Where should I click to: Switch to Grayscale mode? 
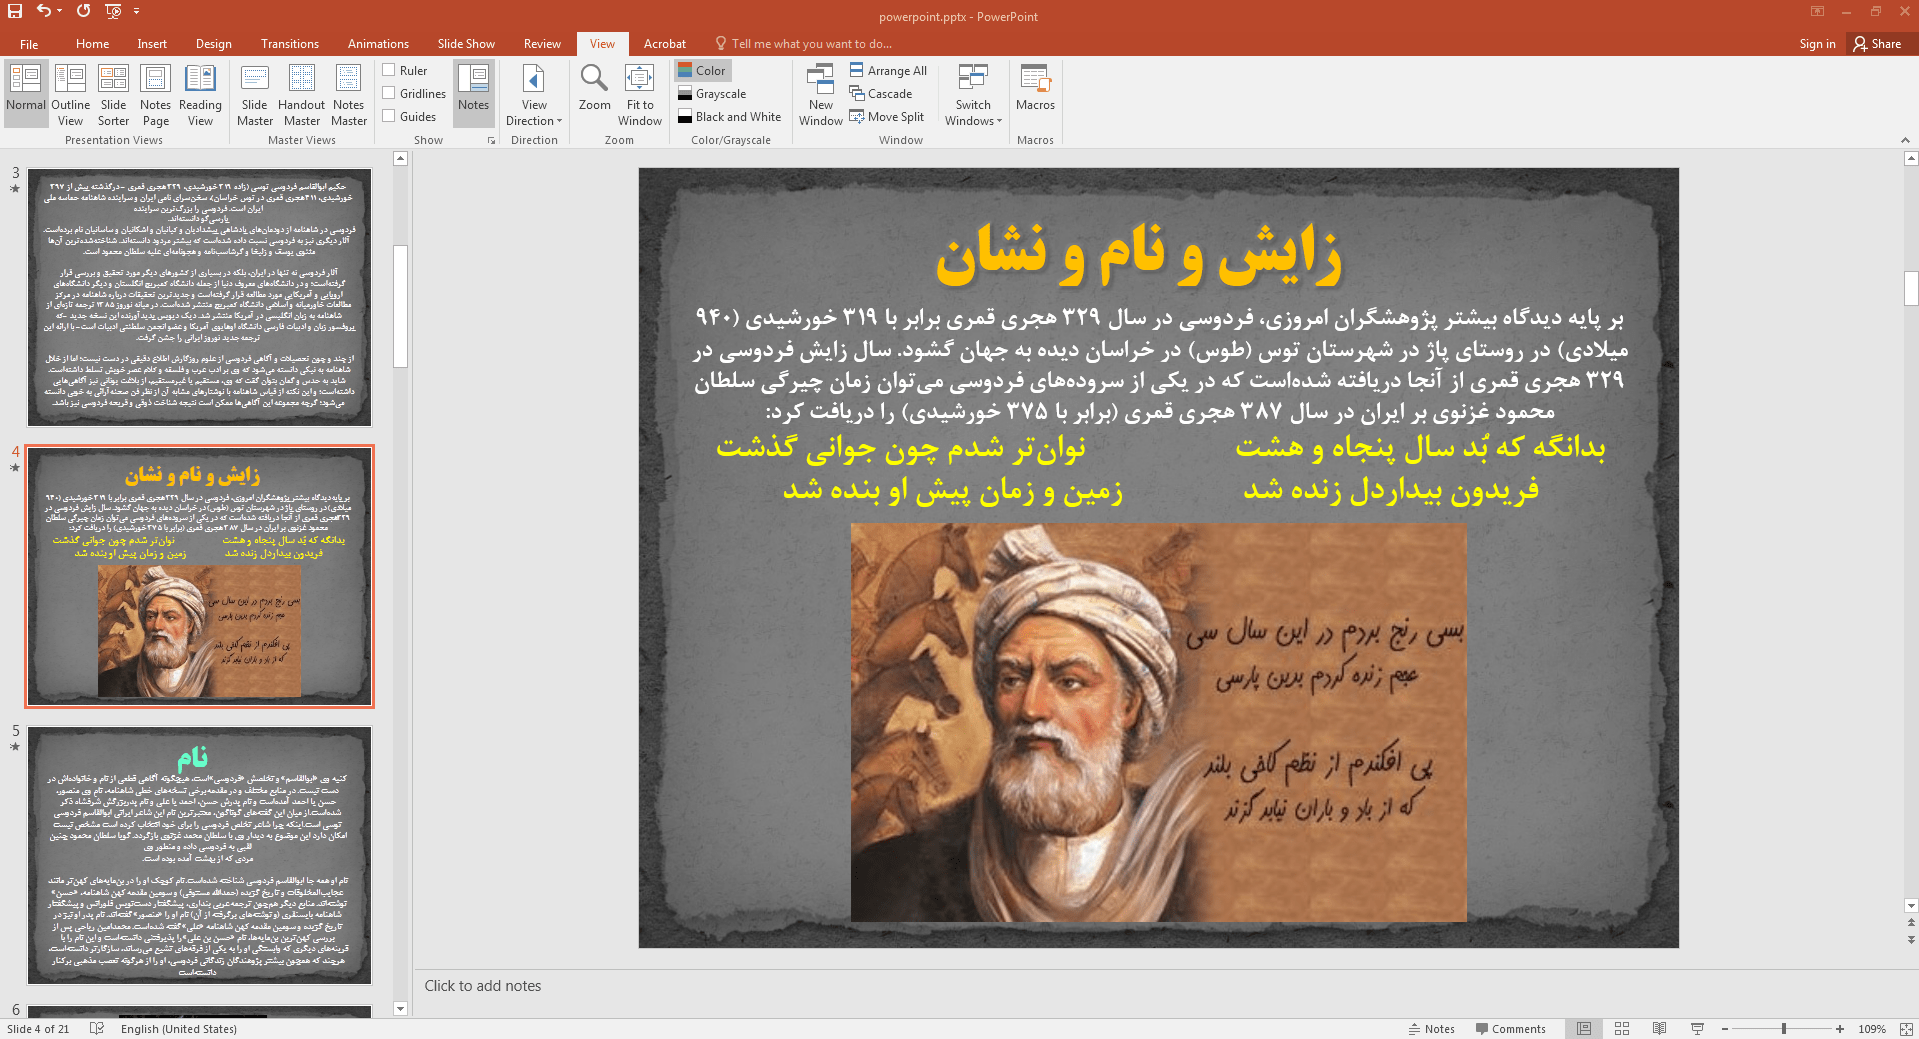(712, 93)
